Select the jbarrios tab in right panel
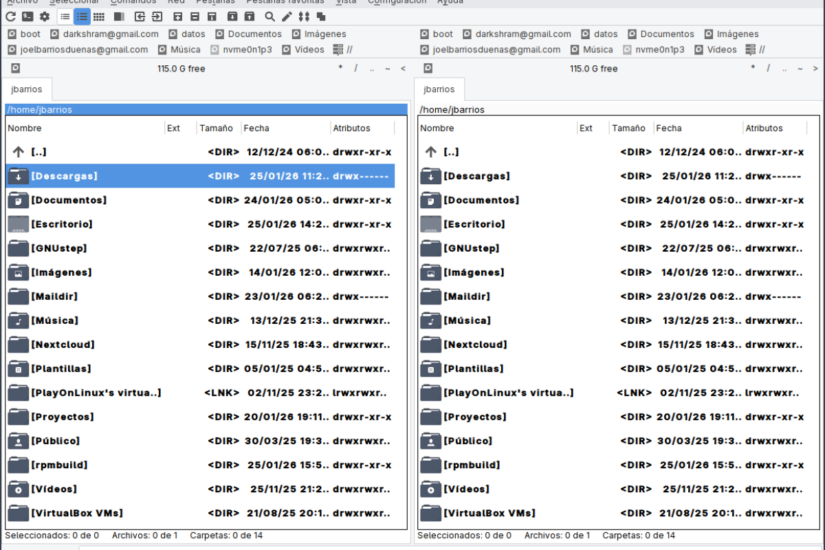Viewport: 825px width, 550px height. click(x=439, y=89)
